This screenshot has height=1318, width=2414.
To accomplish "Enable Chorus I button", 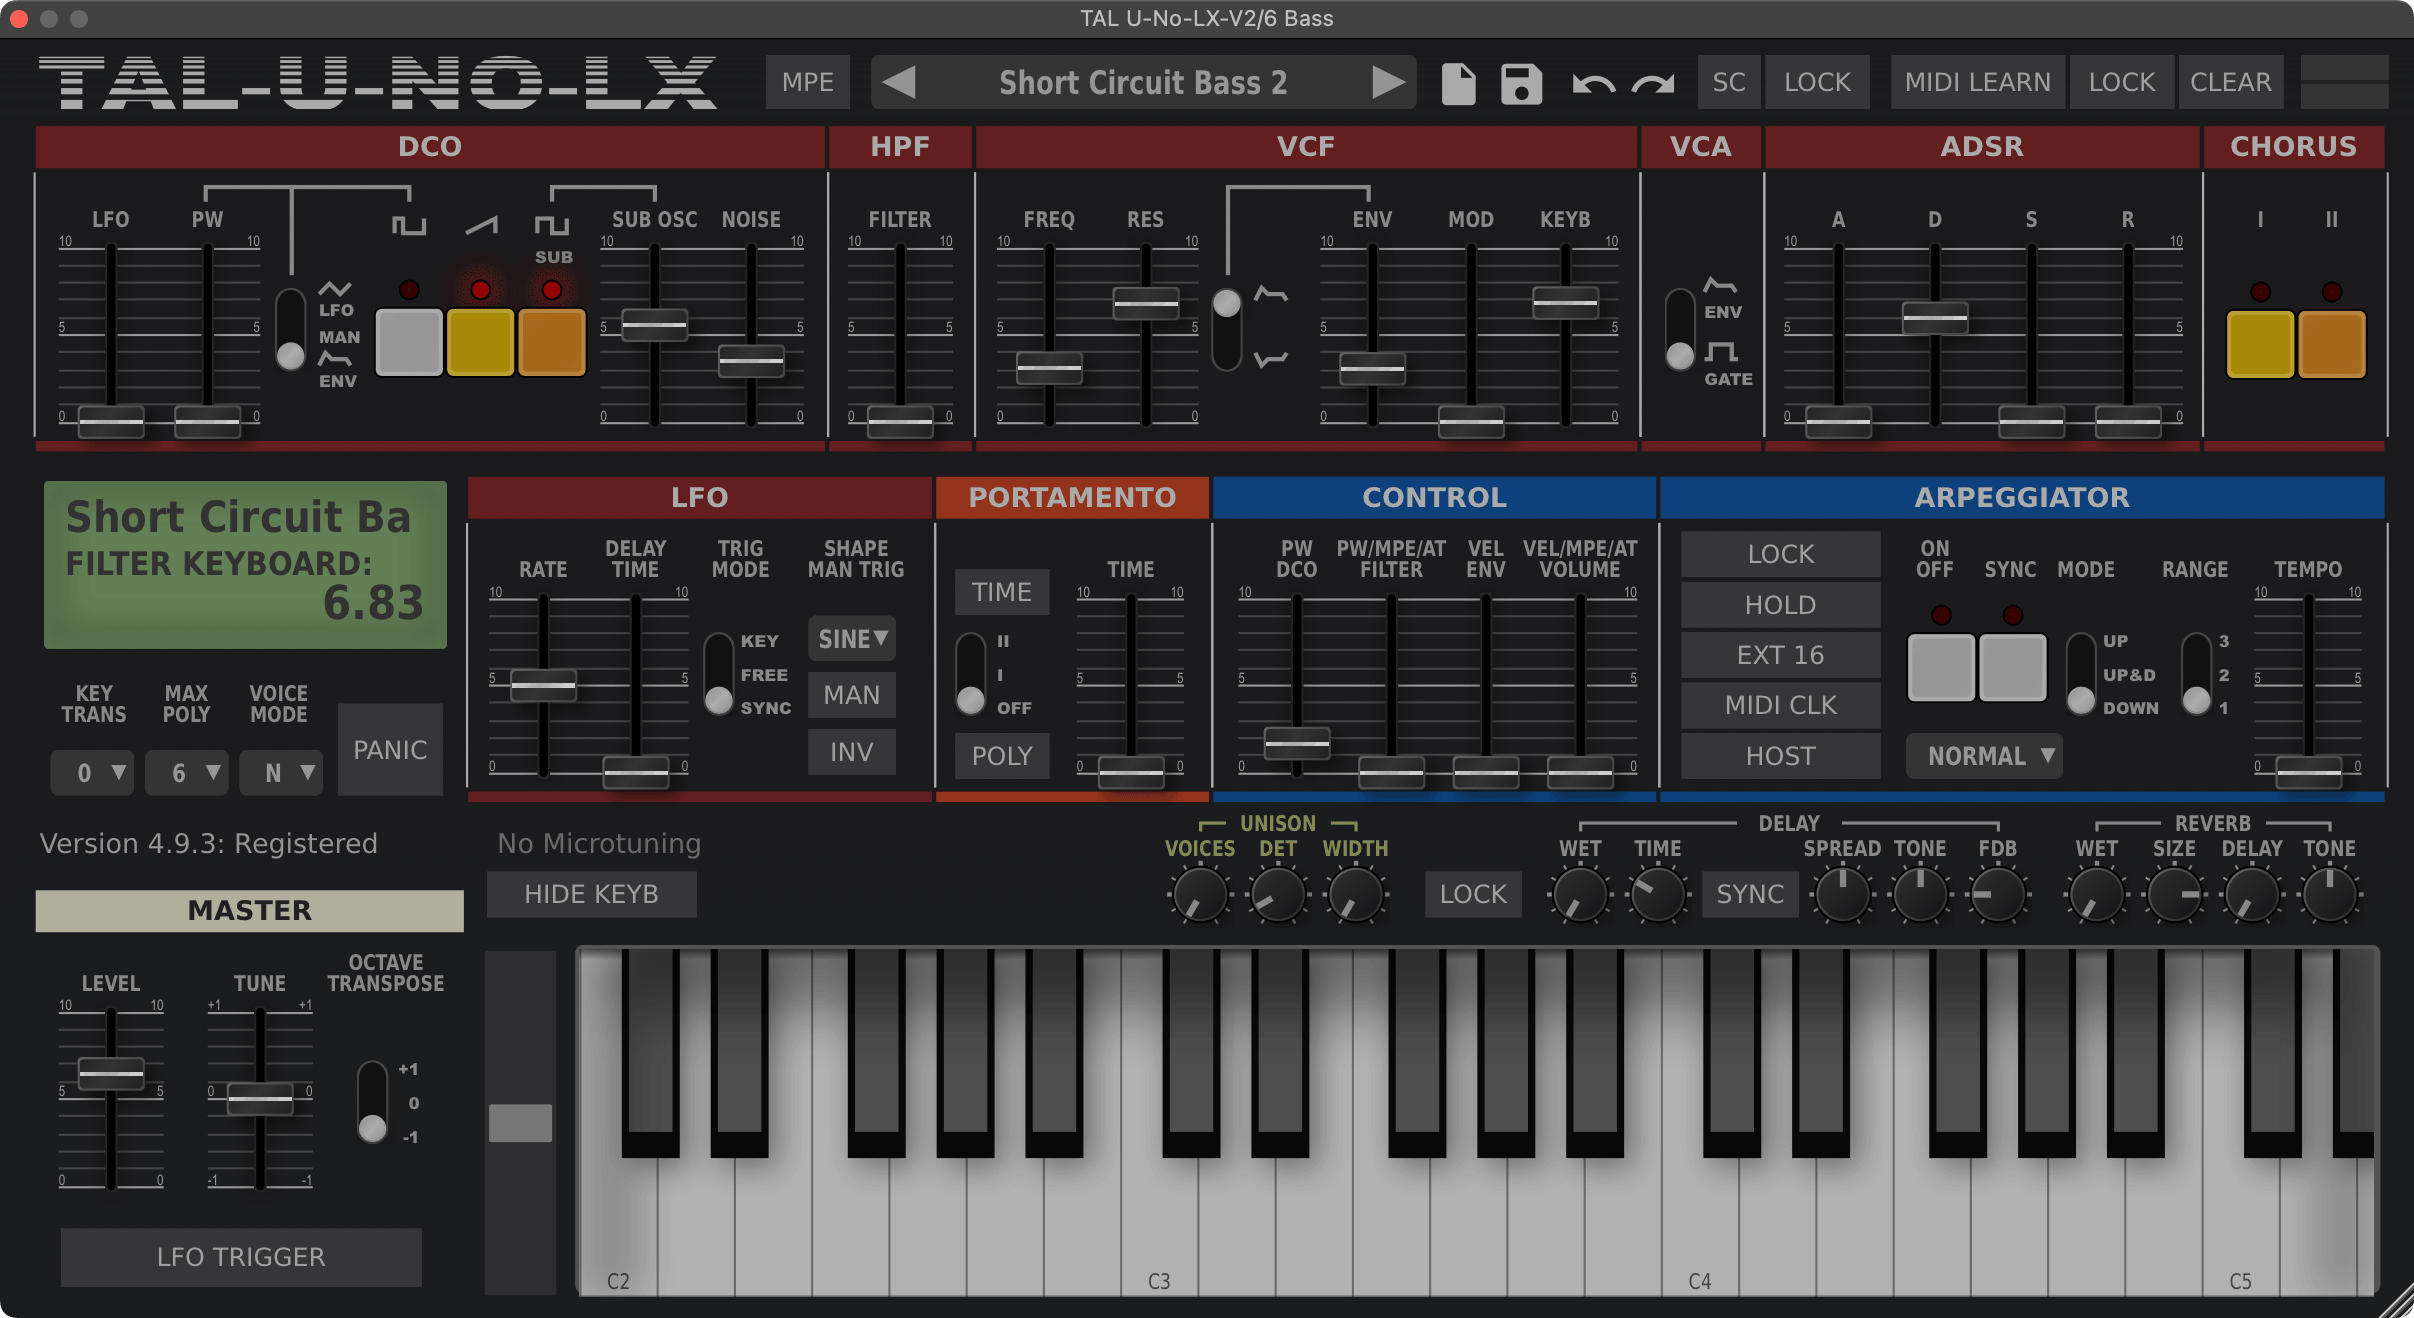I will pos(2259,344).
